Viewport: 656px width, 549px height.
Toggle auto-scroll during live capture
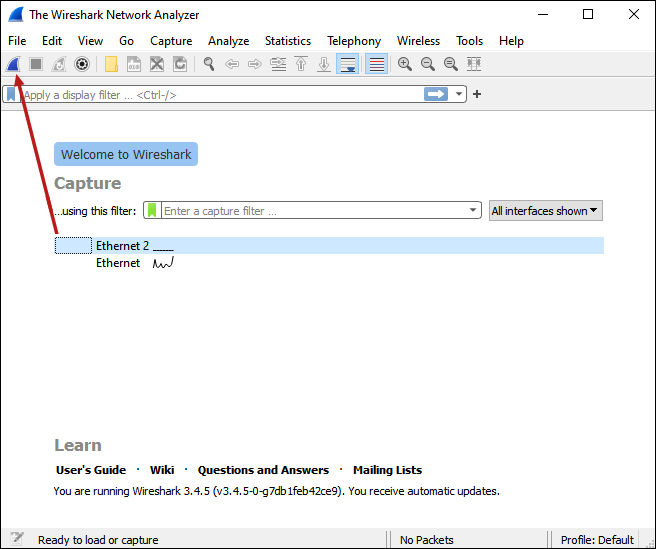347,64
